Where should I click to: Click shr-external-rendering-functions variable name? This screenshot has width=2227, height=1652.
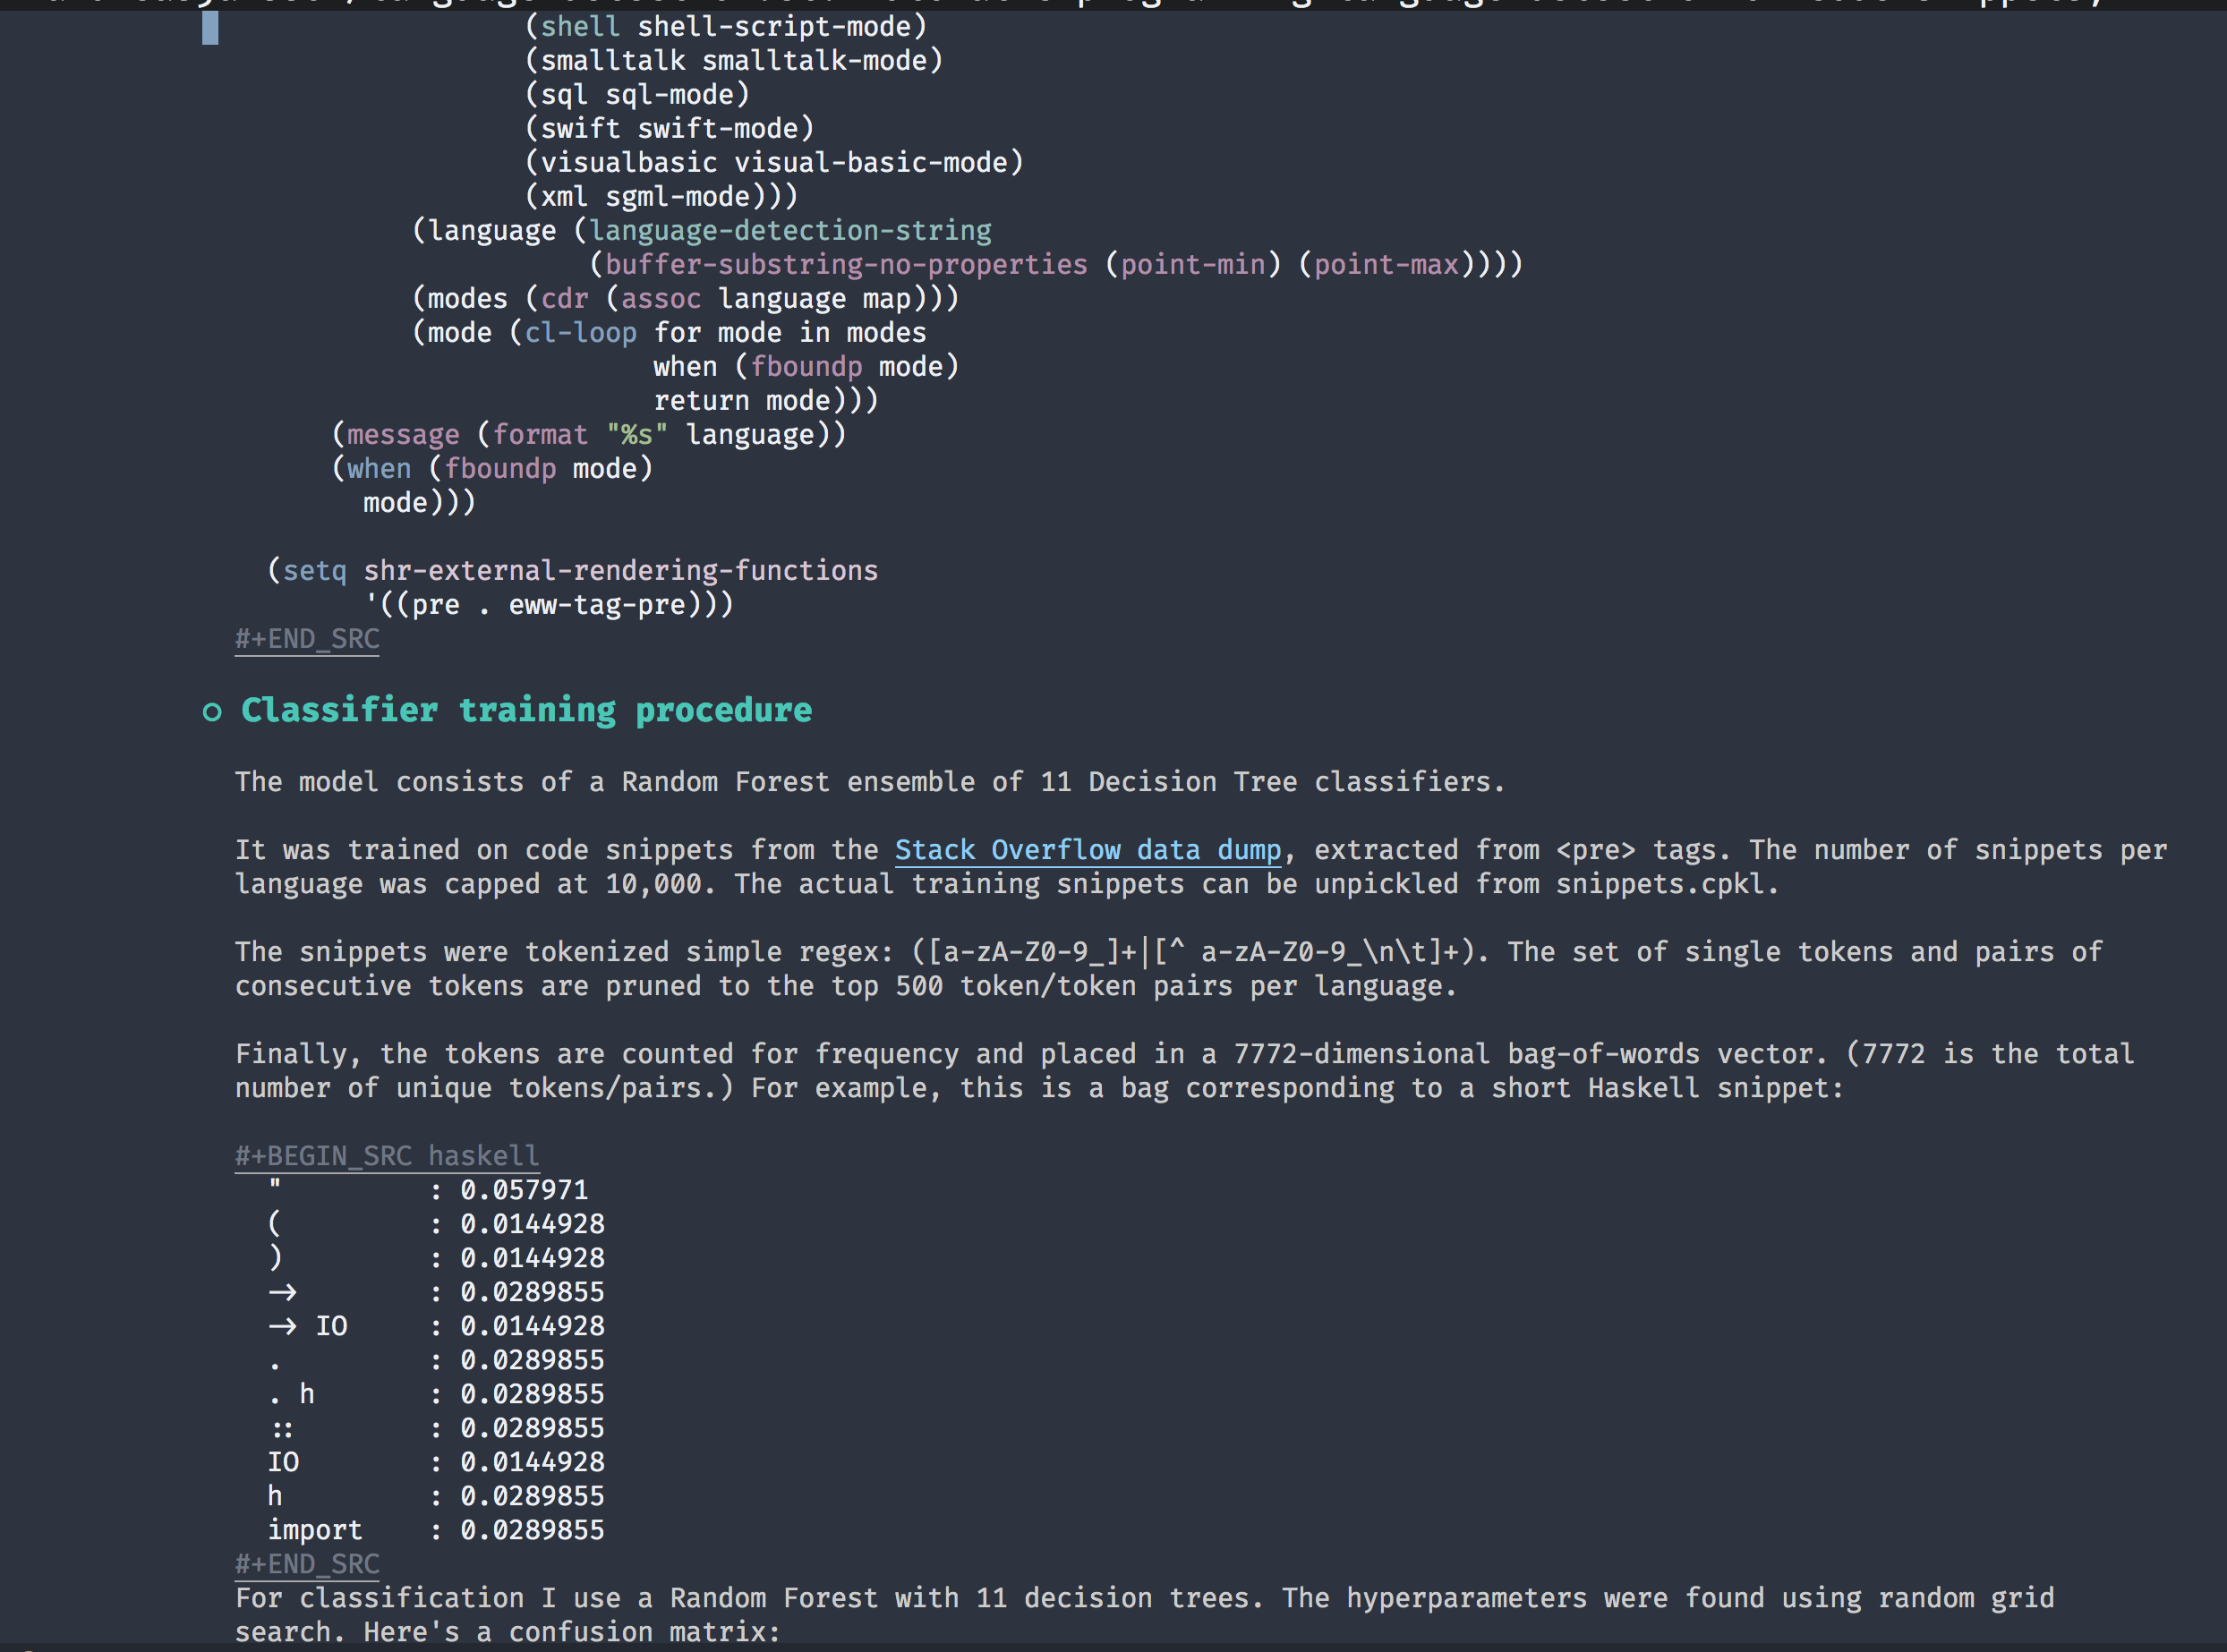click(620, 571)
